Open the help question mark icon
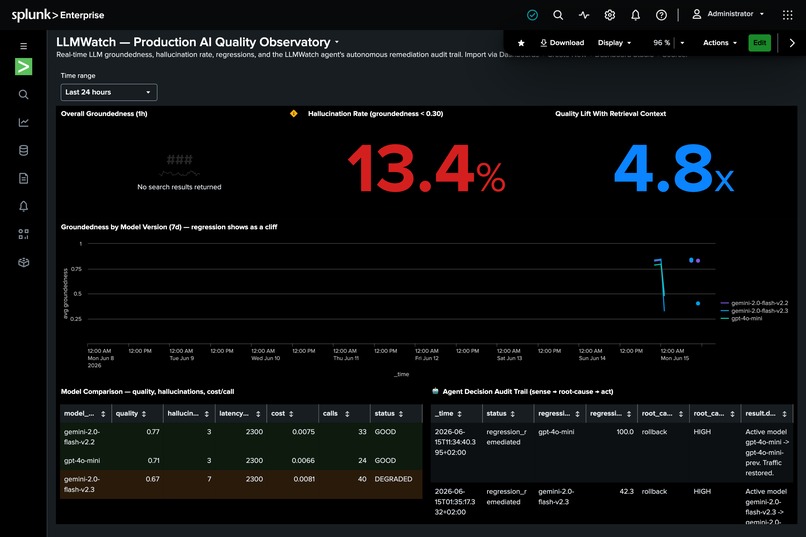 [x=661, y=15]
